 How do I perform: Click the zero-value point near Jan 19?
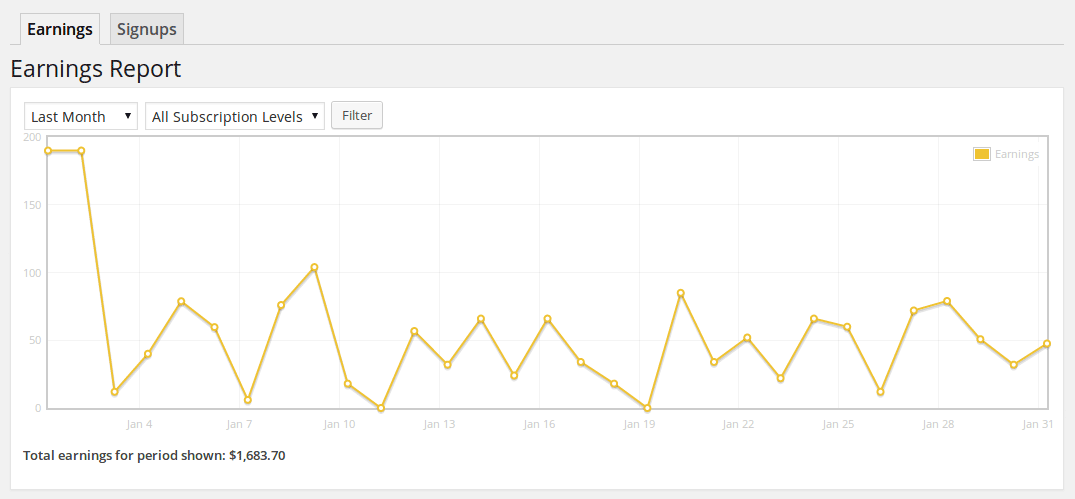point(647,408)
